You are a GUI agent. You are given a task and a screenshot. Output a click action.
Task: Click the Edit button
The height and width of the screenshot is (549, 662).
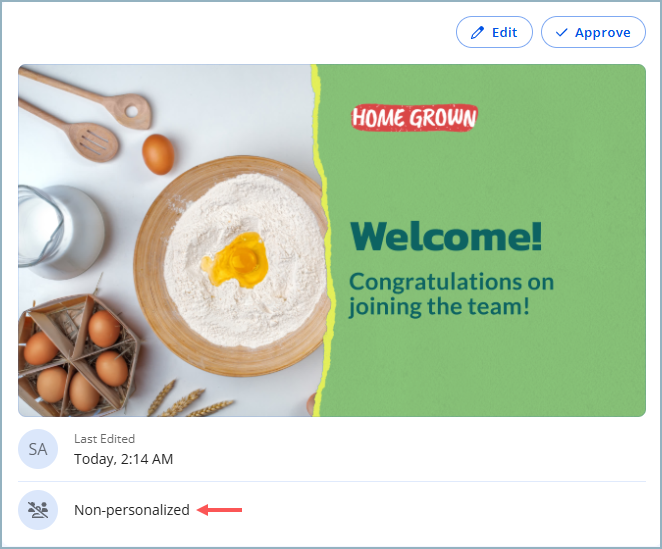[x=494, y=32]
